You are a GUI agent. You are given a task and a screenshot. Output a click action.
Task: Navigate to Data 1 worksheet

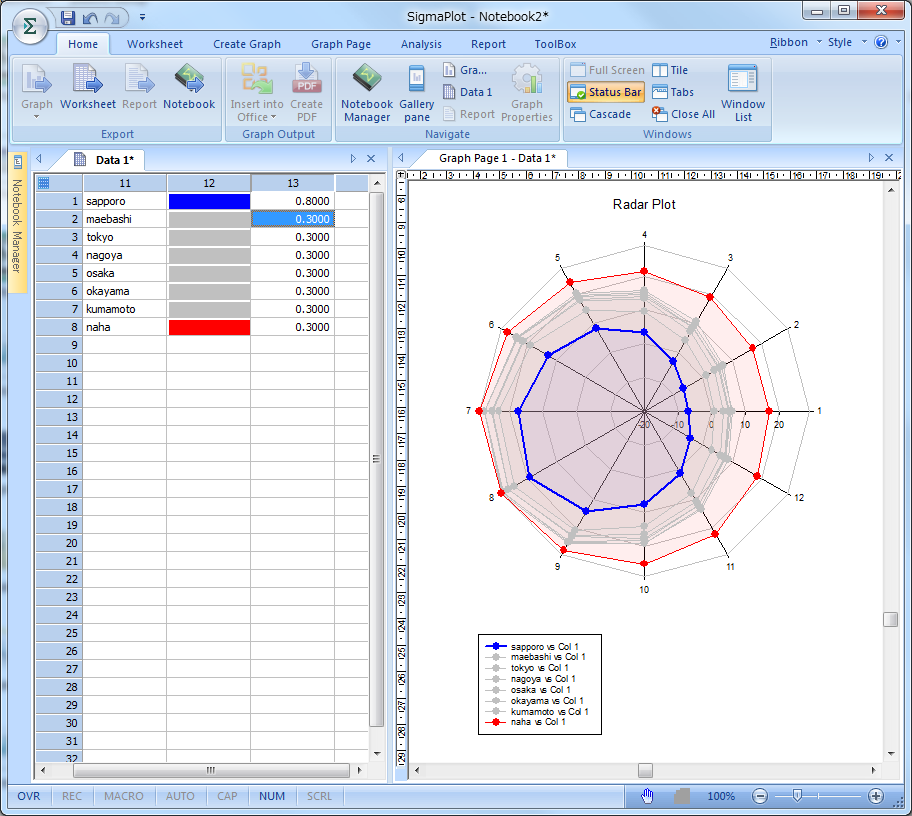(468, 92)
